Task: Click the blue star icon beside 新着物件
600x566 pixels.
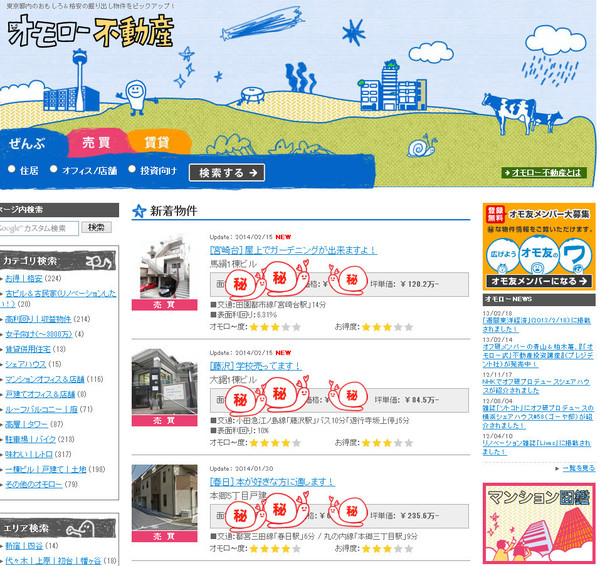Action: 139,211
